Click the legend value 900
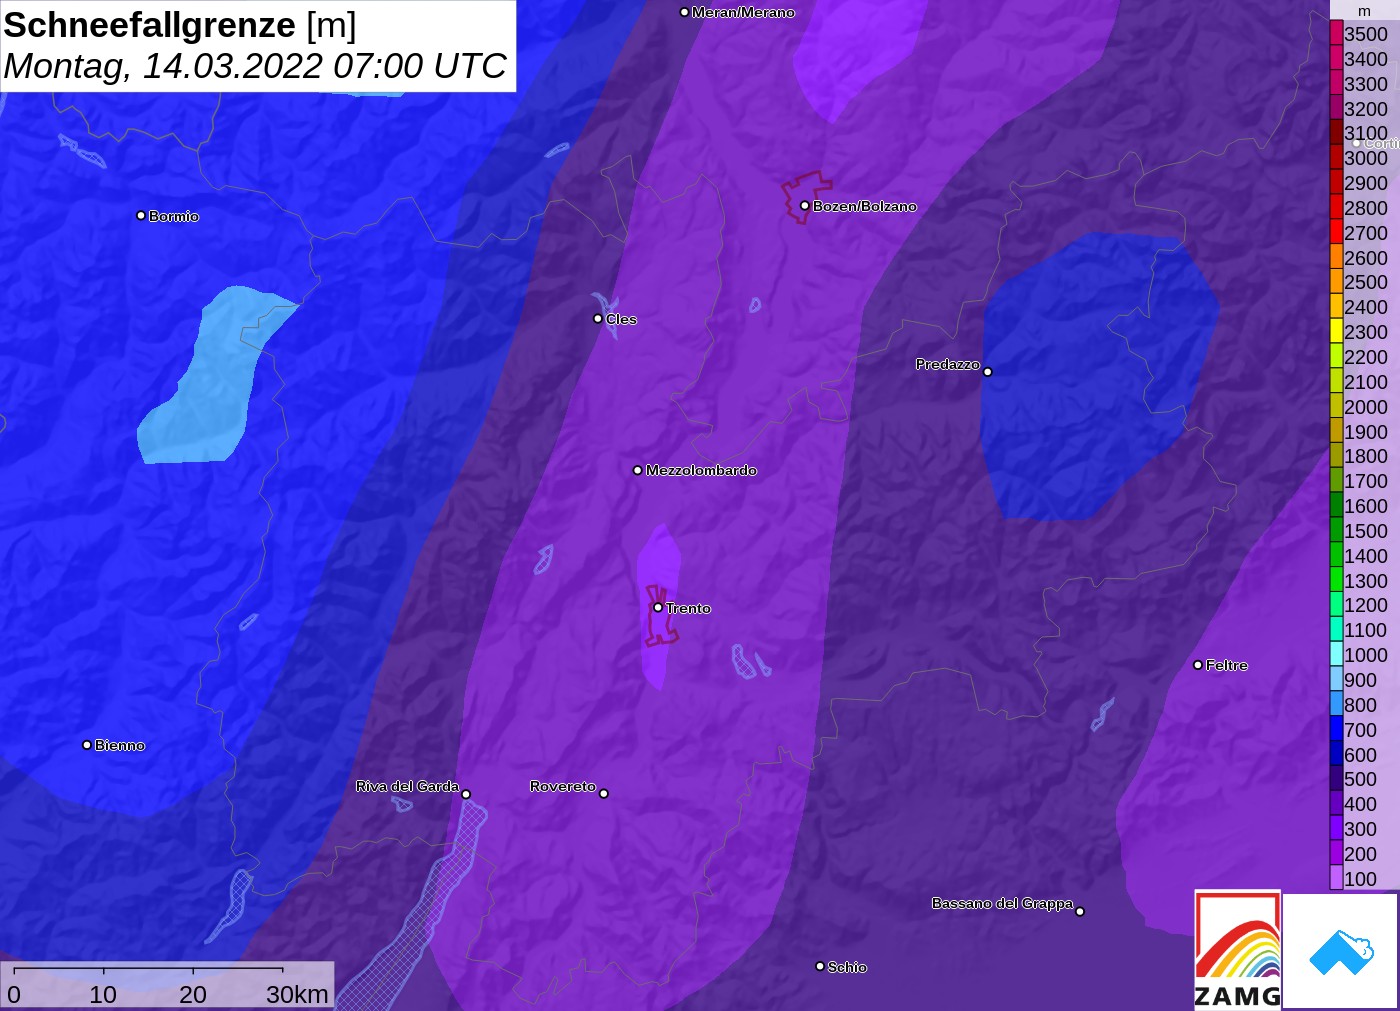The image size is (1400, 1011). [x=1360, y=680]
